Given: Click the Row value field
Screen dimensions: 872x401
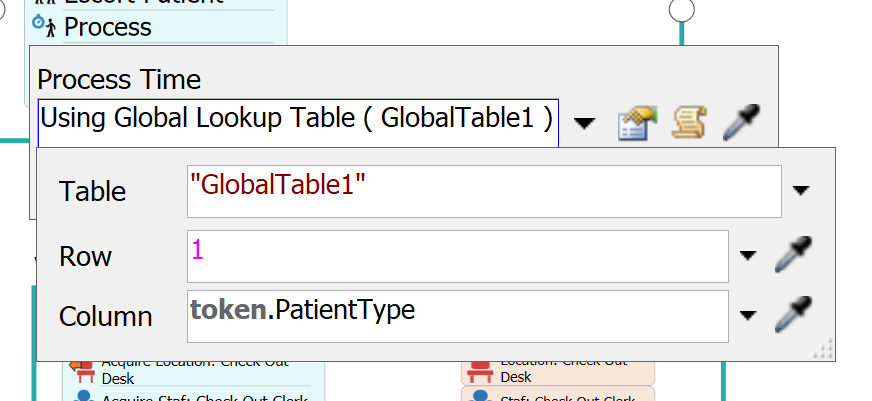Looking at the screenshot, I should click(458, 256).
